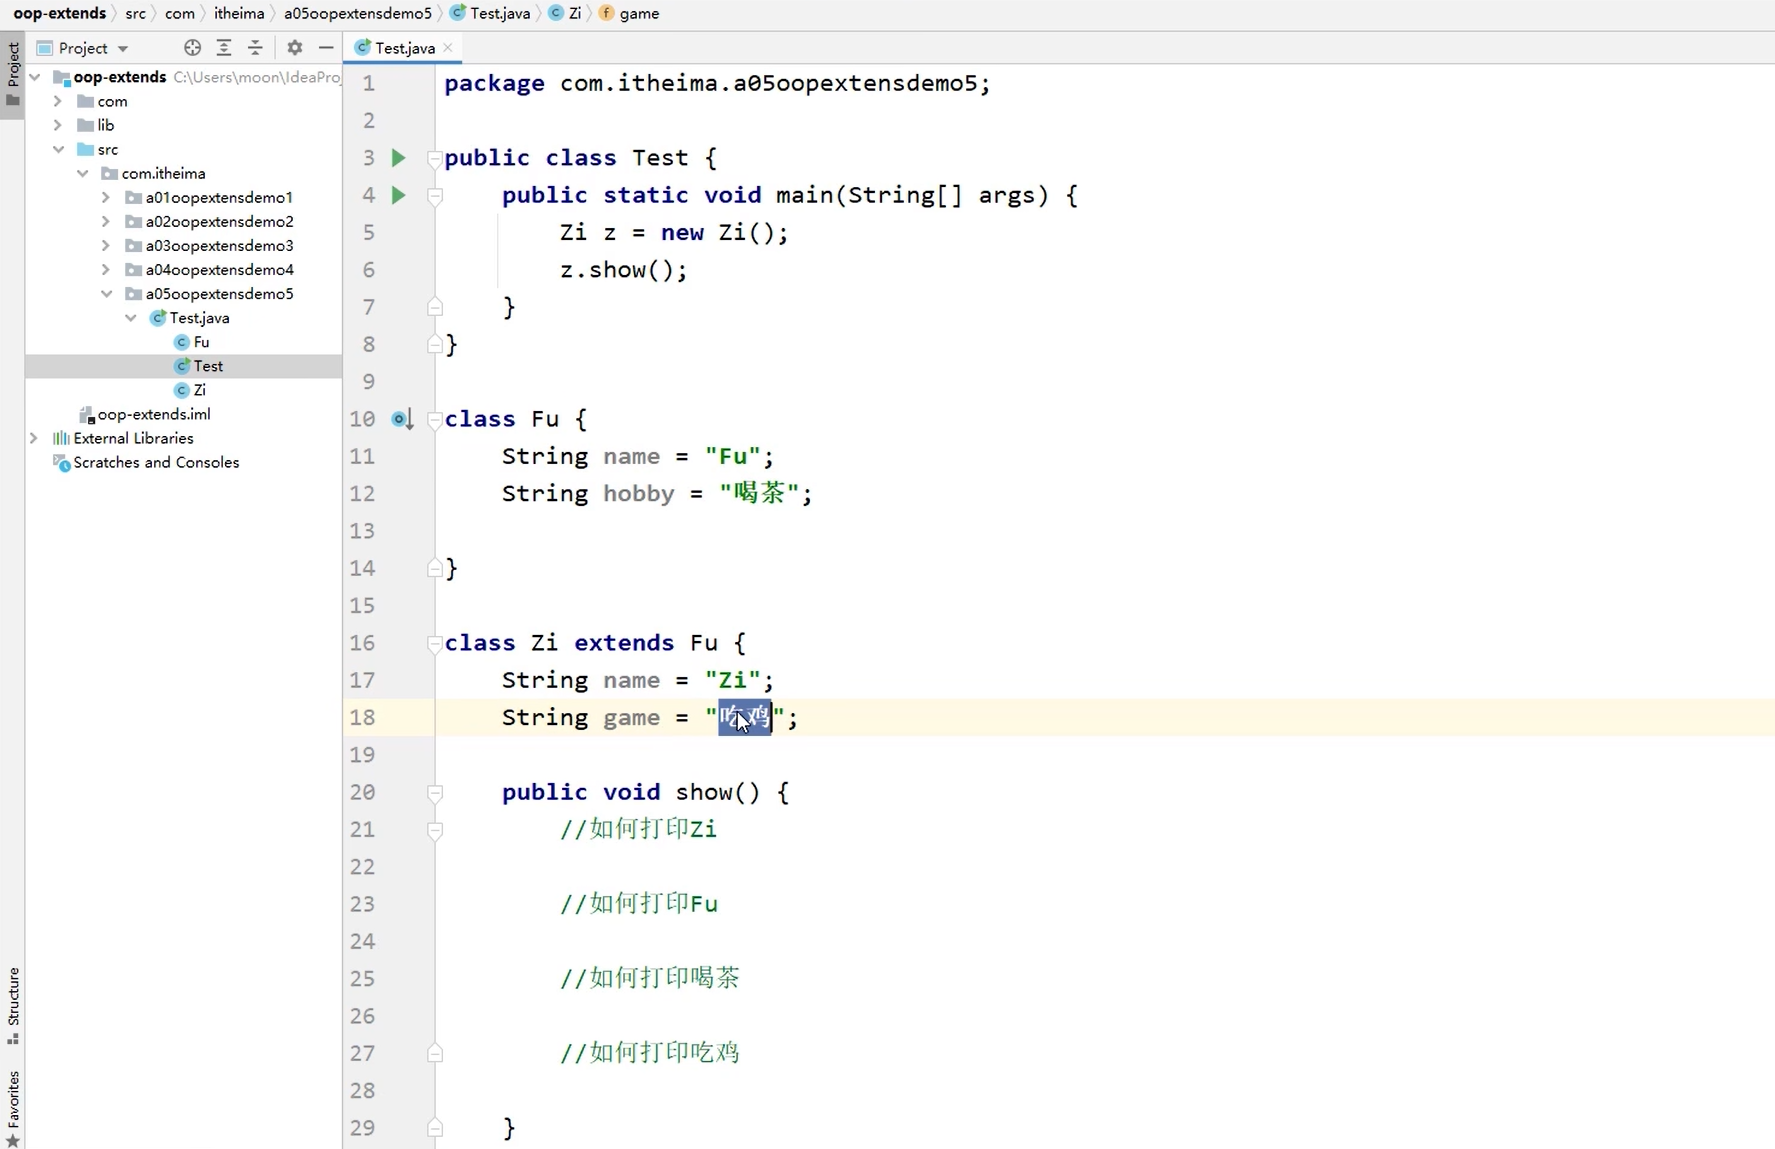Click the Zi class icon in breadcrumb bar
1775x1149 pixels.
click(x=557, y=13)
